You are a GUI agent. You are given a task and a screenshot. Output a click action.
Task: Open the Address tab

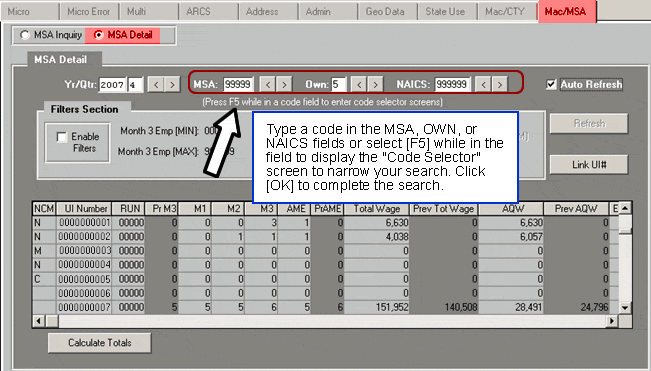click(269, 12)
